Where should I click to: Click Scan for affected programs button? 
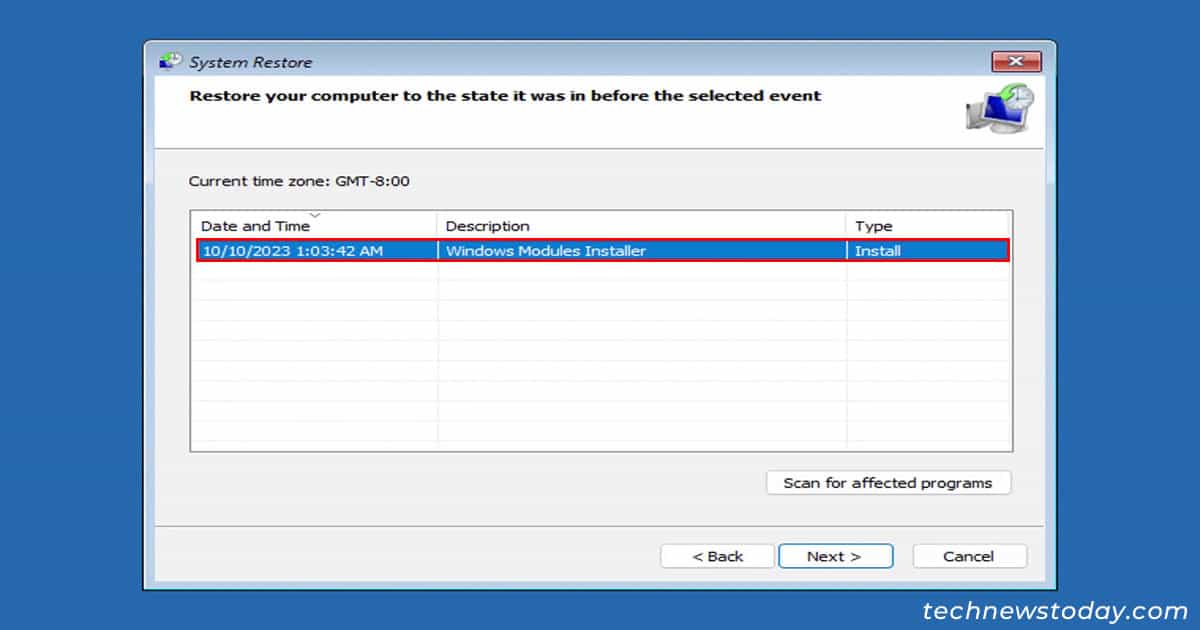click(x=888, y=483)
